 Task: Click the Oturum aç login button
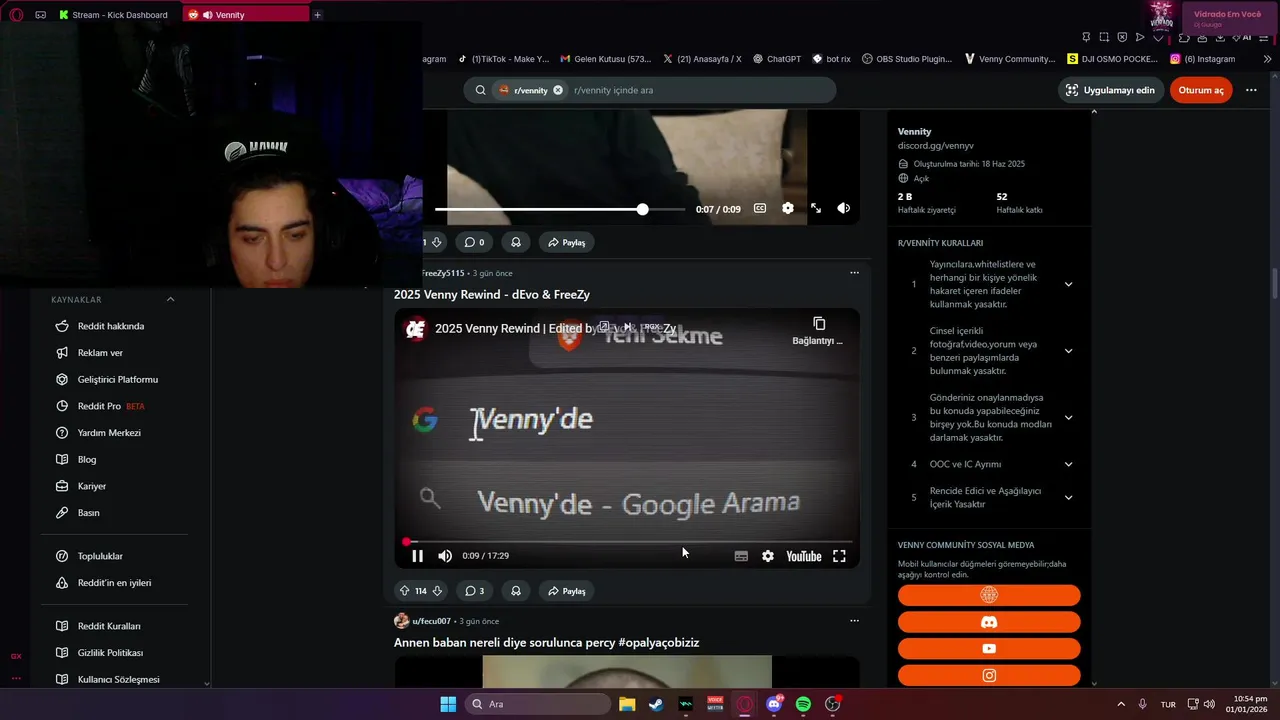click(x=1201, y=90)
